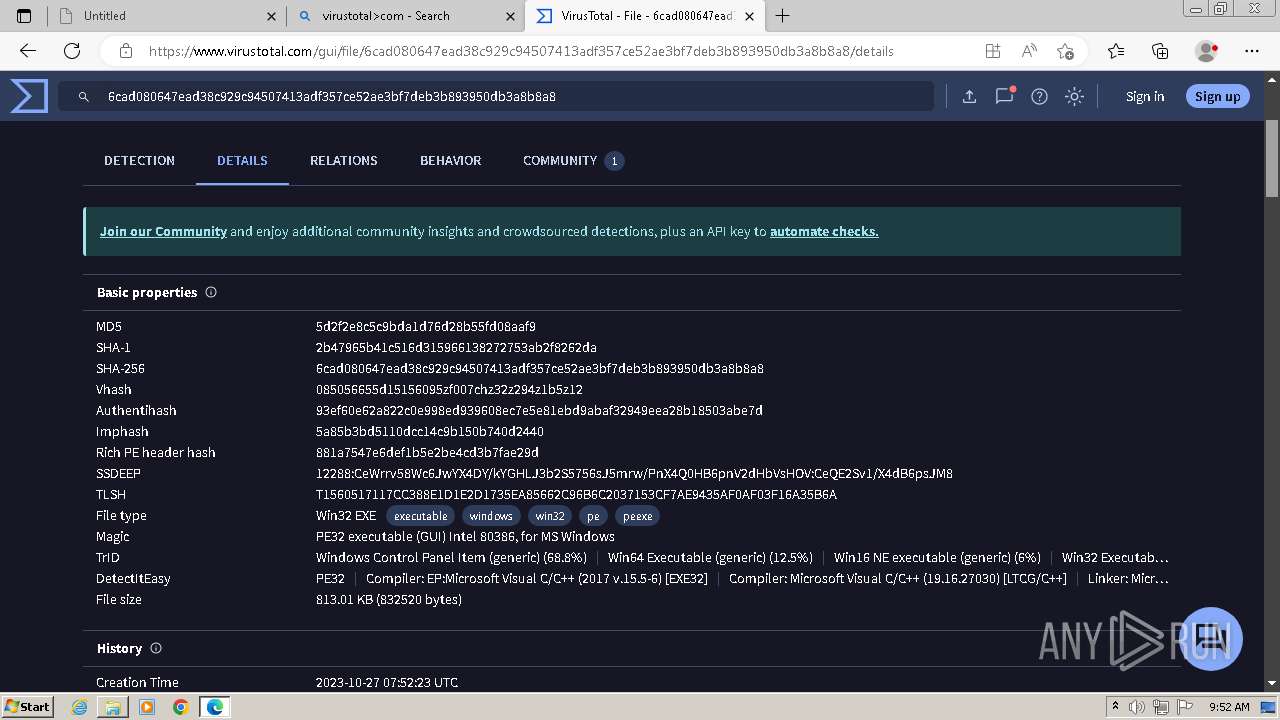Click the executable file type tag
This screenshot has width=1280, height=720.
[421, 516]
